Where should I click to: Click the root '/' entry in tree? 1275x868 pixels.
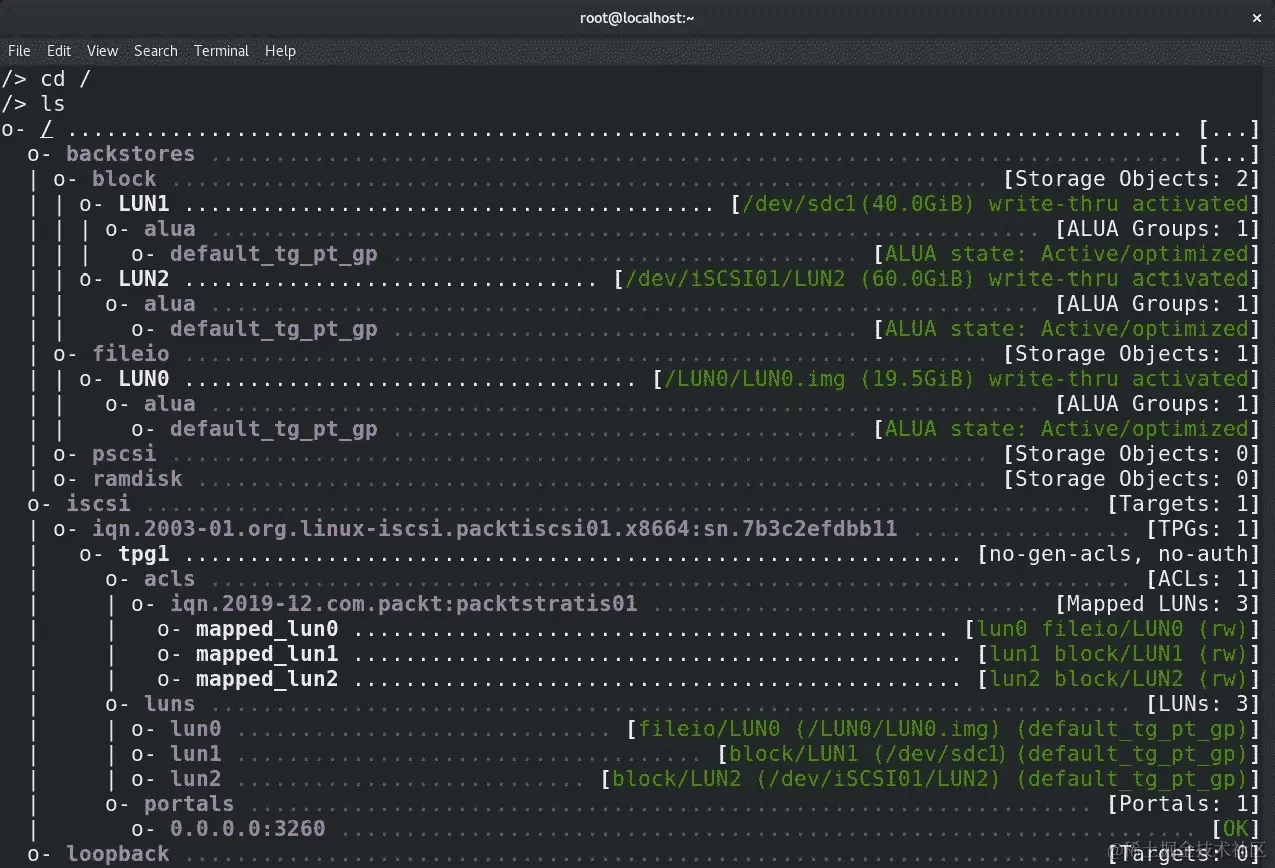tap(46, 129)
